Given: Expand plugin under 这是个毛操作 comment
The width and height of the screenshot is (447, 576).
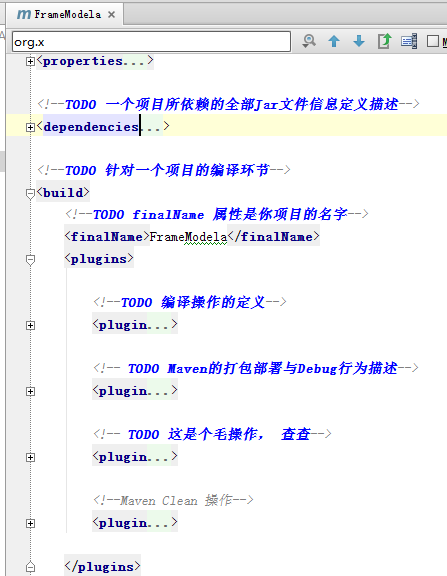Looking at the screenshot, I should [x=30, y=457].
